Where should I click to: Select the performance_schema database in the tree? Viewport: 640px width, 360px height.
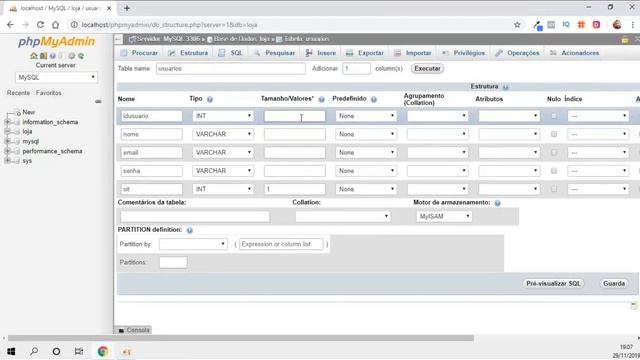pos(52,151)
